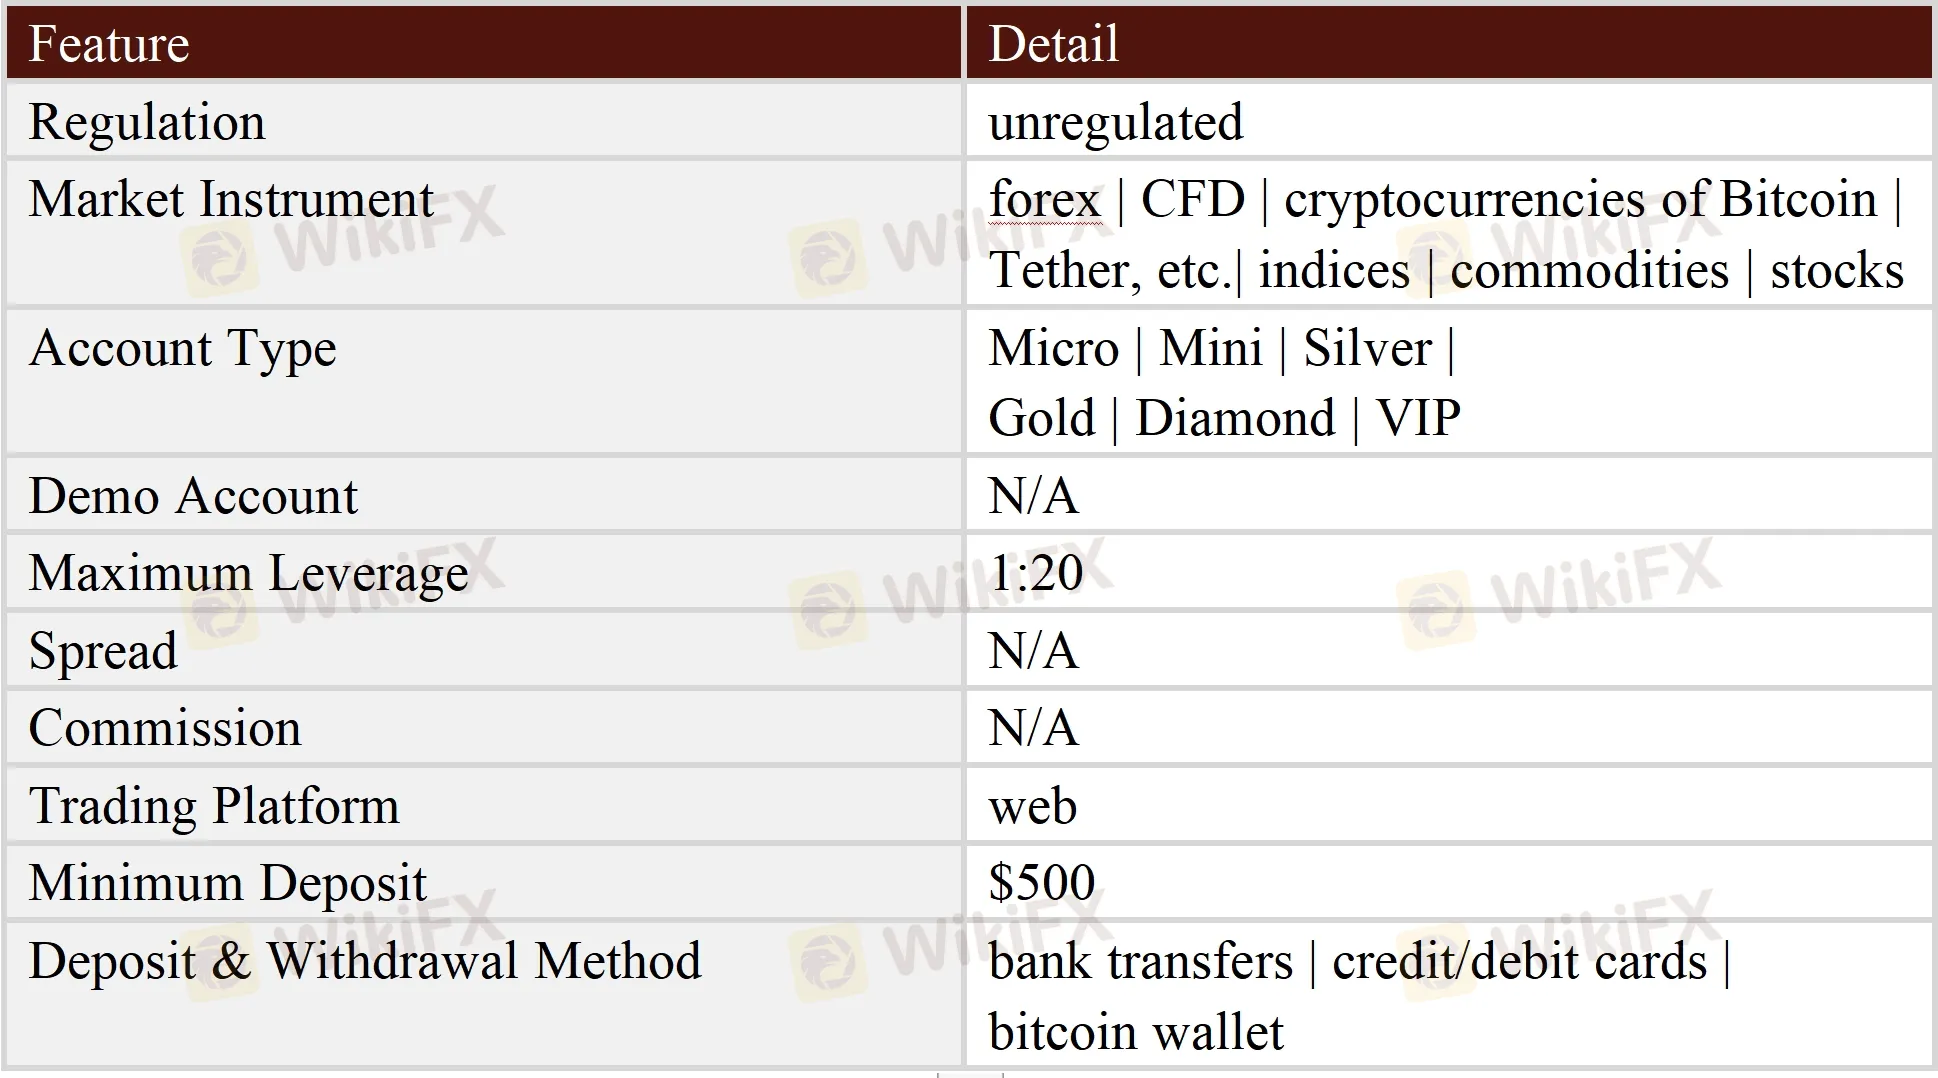Click the Minimum Deposit label
Screen dimensions: 1938x1078
pos(227,883)
